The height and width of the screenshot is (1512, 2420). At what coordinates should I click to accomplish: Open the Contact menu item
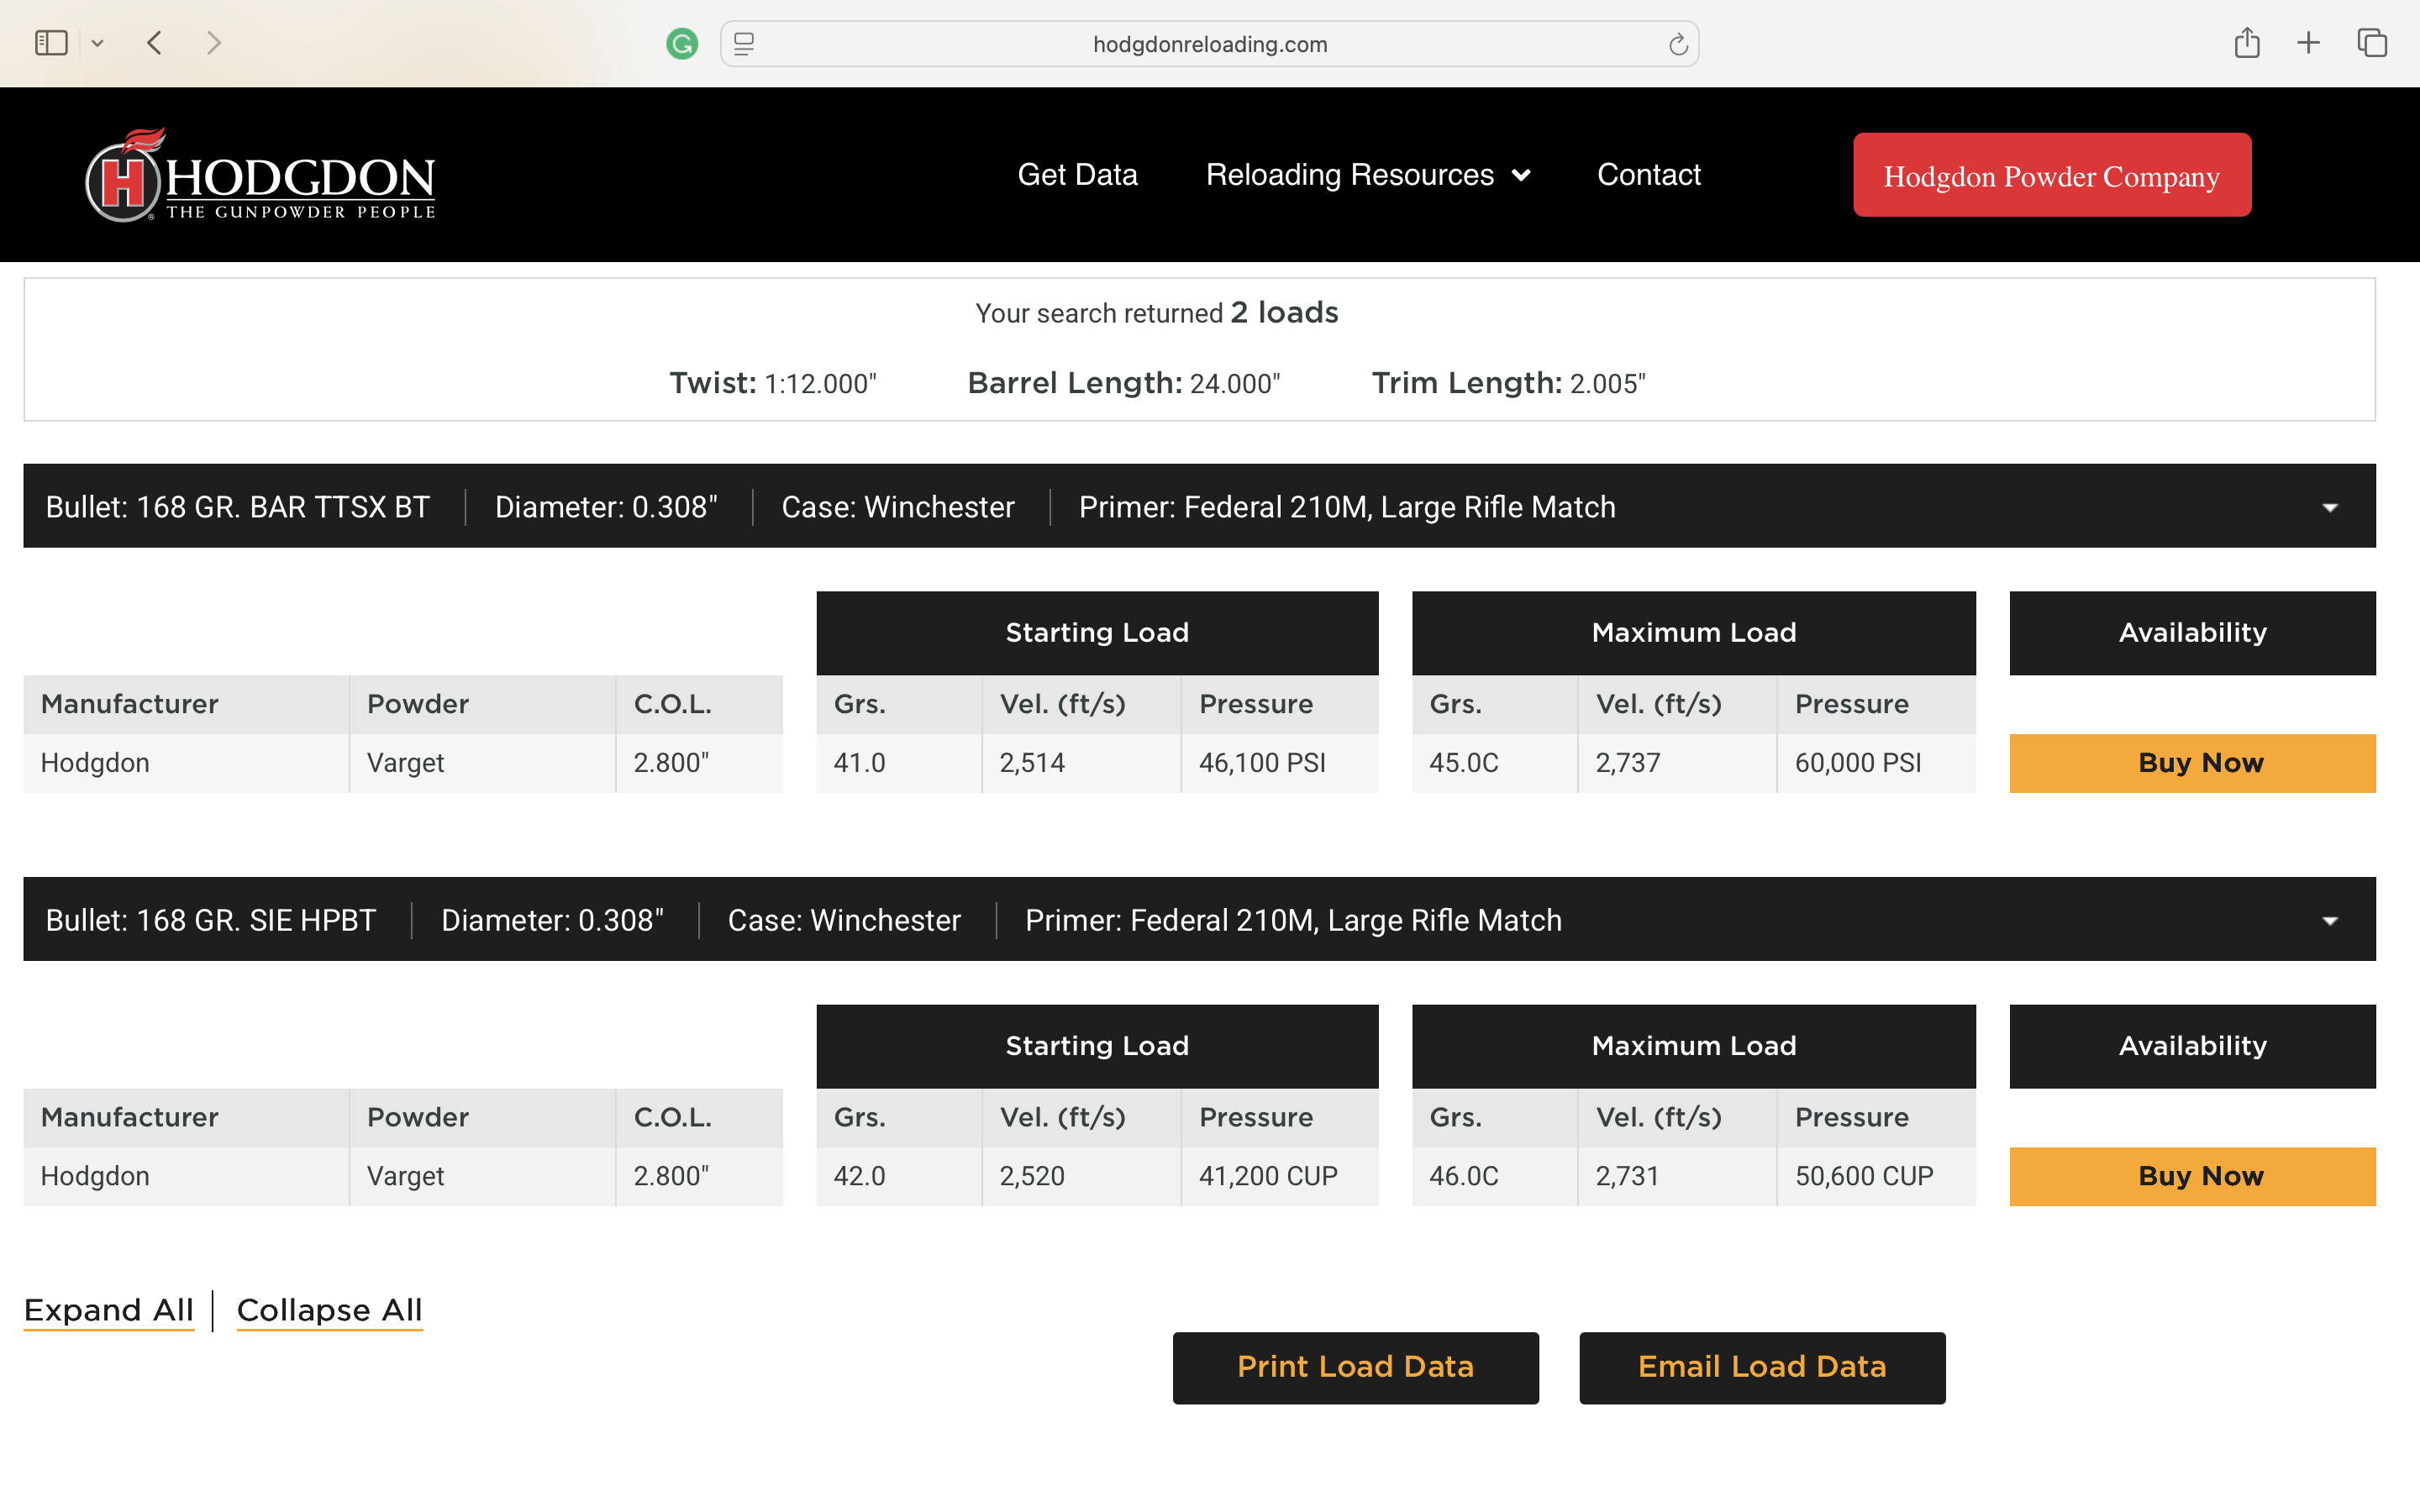click(x=1648, y=175)
